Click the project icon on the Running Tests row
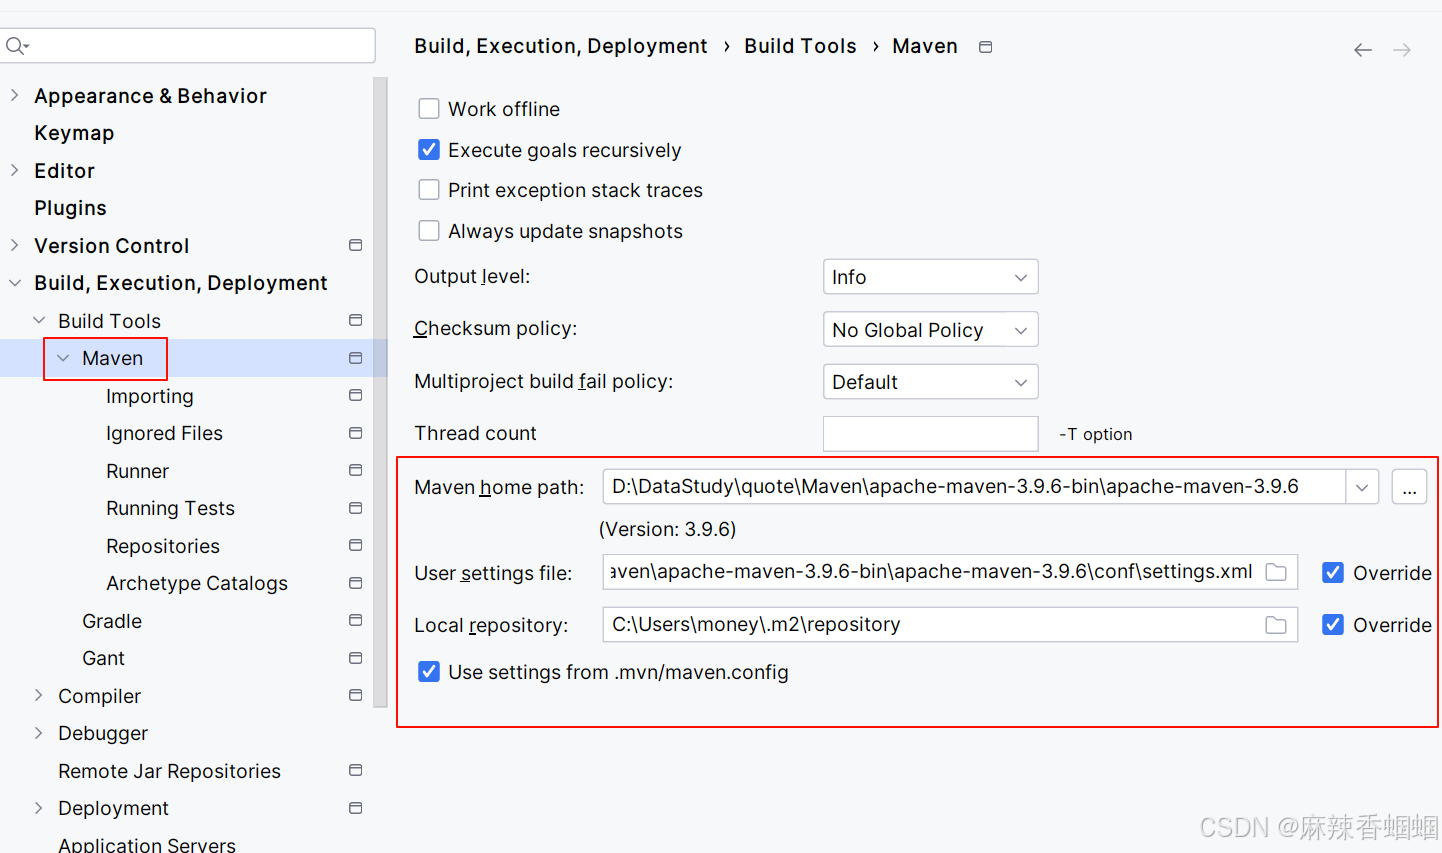This screenshot has width=1442, height=853. pos(355,508)
